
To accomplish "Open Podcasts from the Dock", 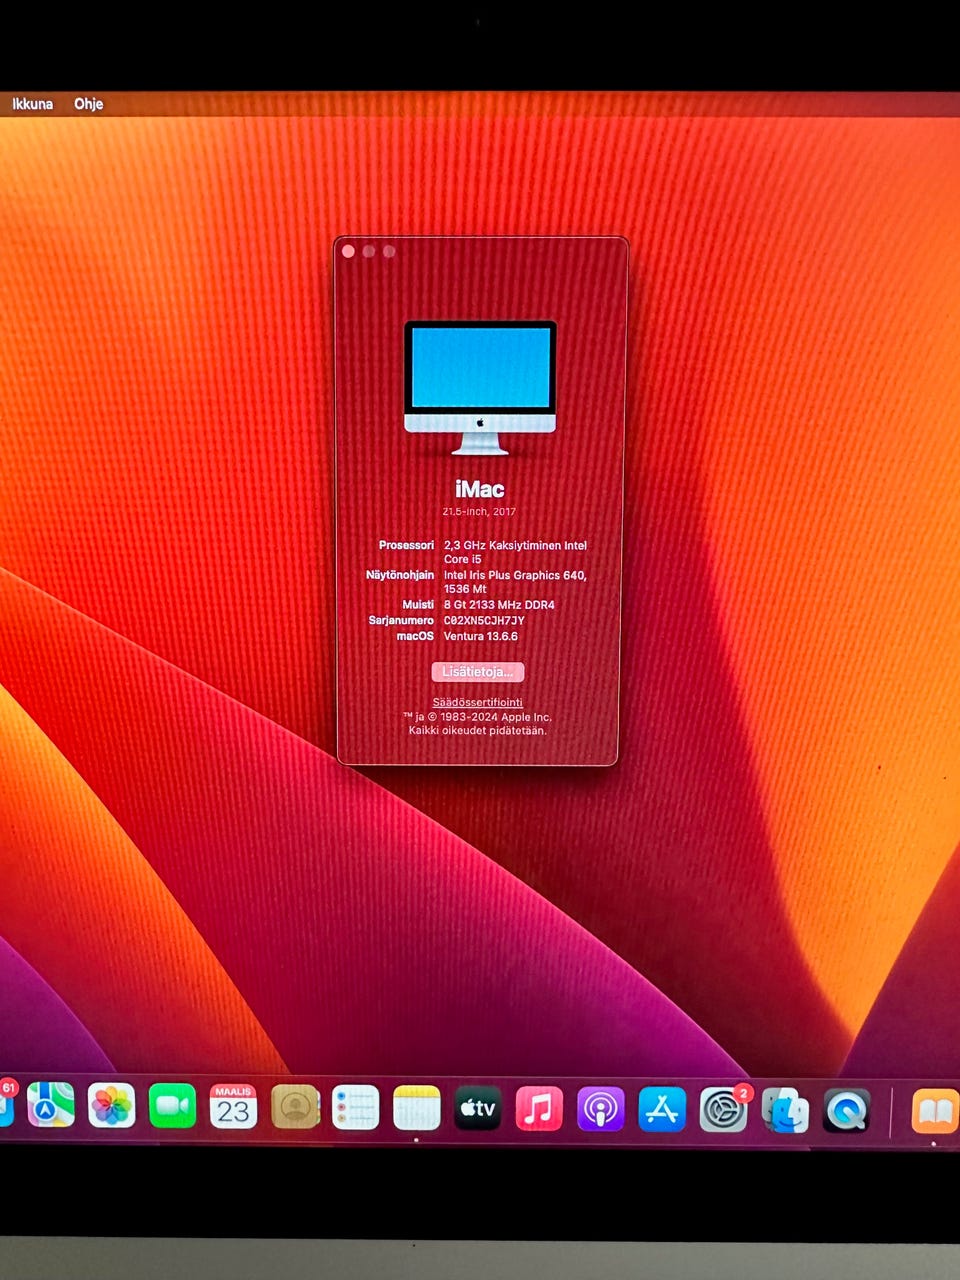I will pyautogui.click(x=600, y=1109).
